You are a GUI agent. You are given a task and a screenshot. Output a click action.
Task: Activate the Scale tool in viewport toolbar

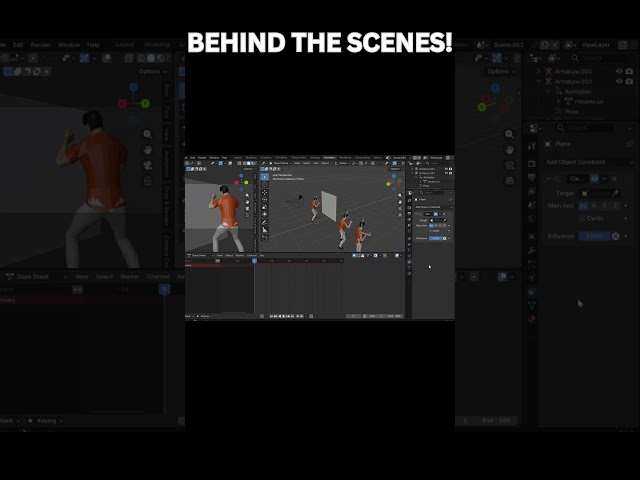coord(264,207)
